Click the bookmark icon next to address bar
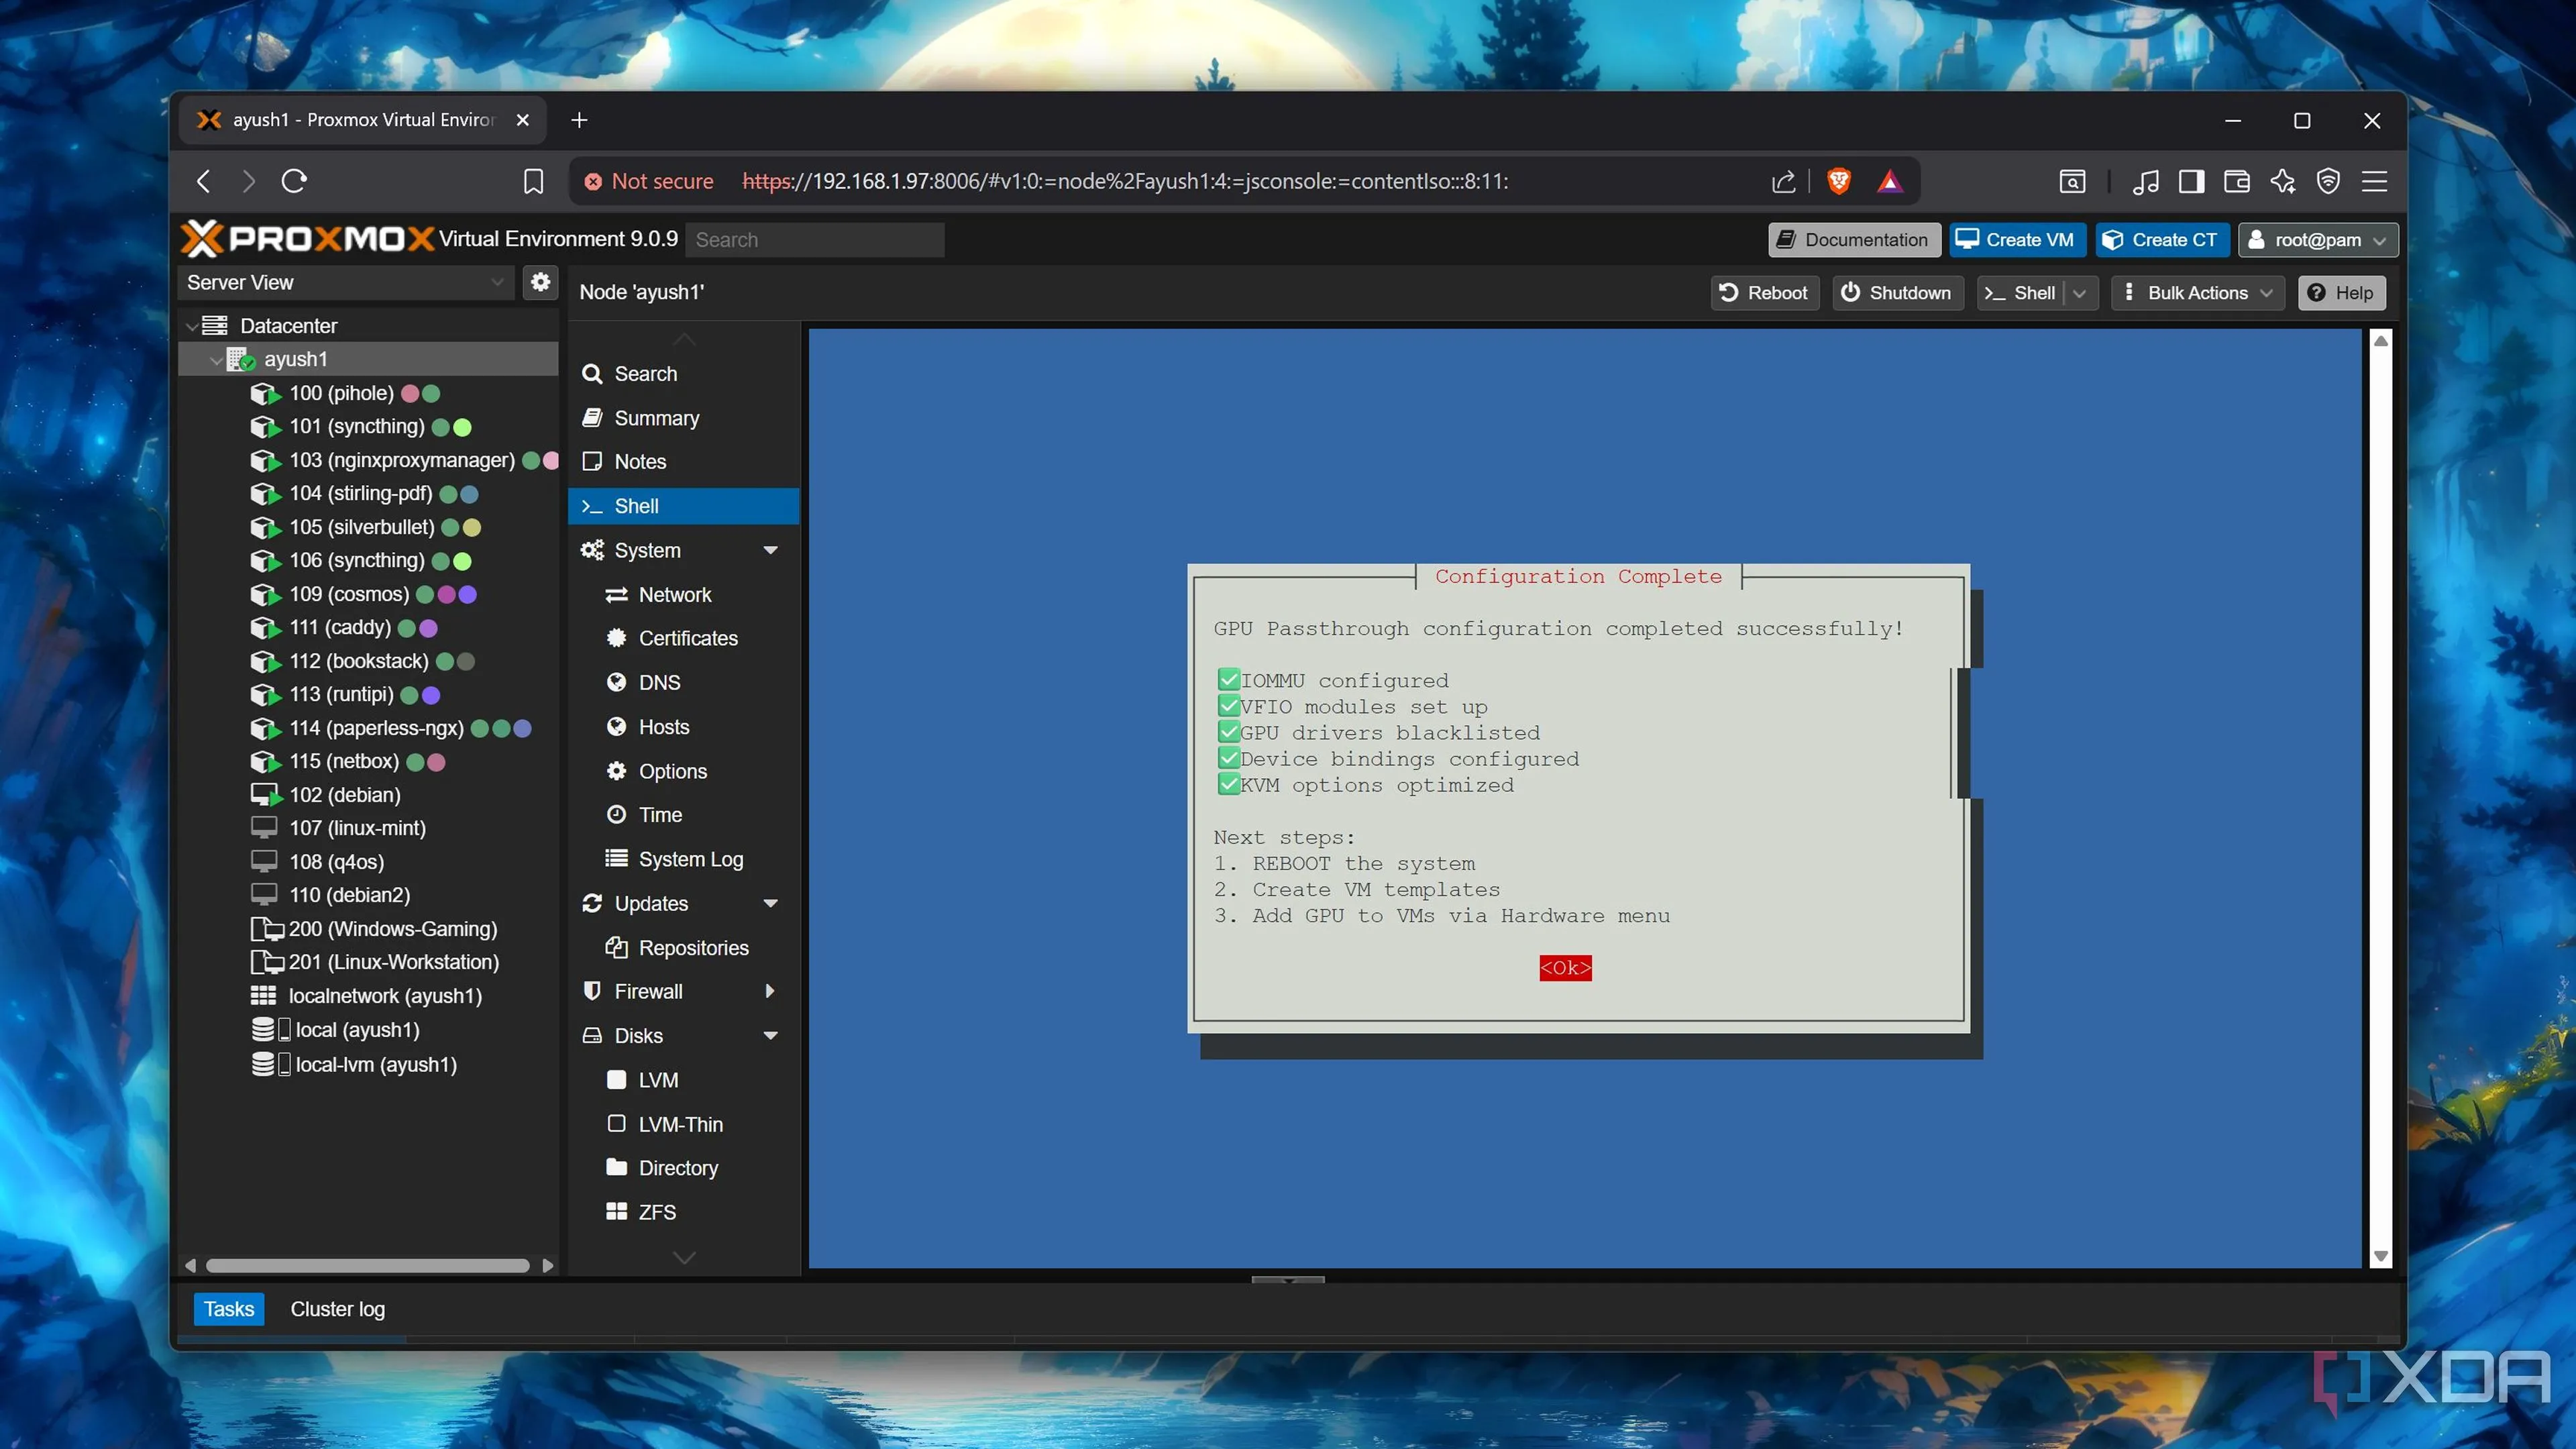Viewport: 2576px width, 1449px height. tap(533, 181)
